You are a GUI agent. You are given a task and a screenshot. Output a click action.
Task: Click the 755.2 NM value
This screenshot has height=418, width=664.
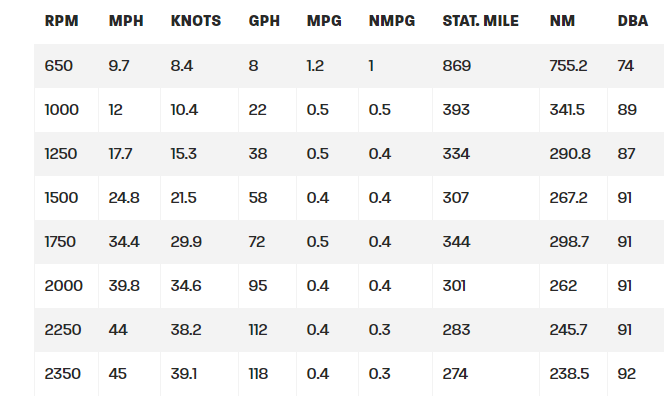[x=570, y=66]
